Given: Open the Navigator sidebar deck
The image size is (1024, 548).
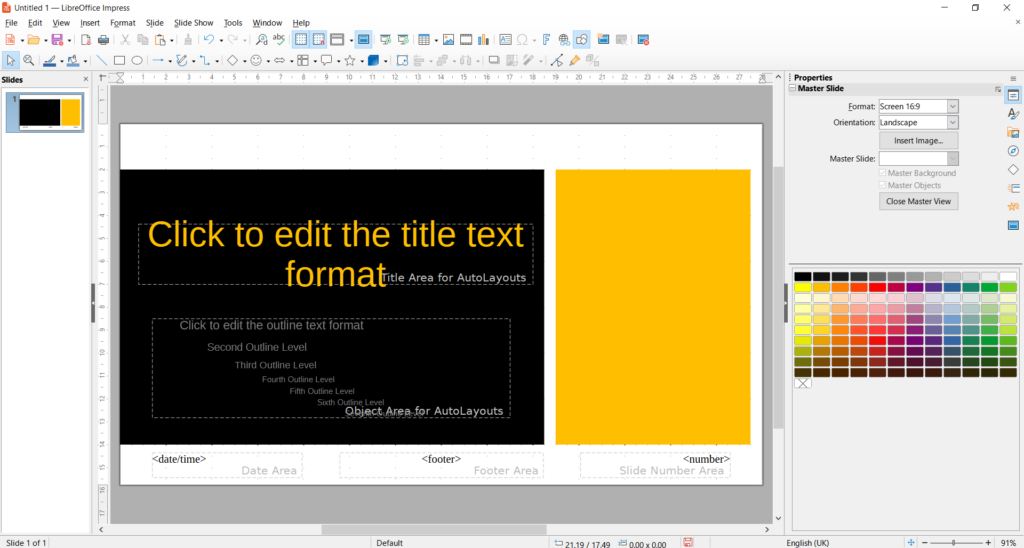Looking at the screenshot, I should [x=1013, y=151].
